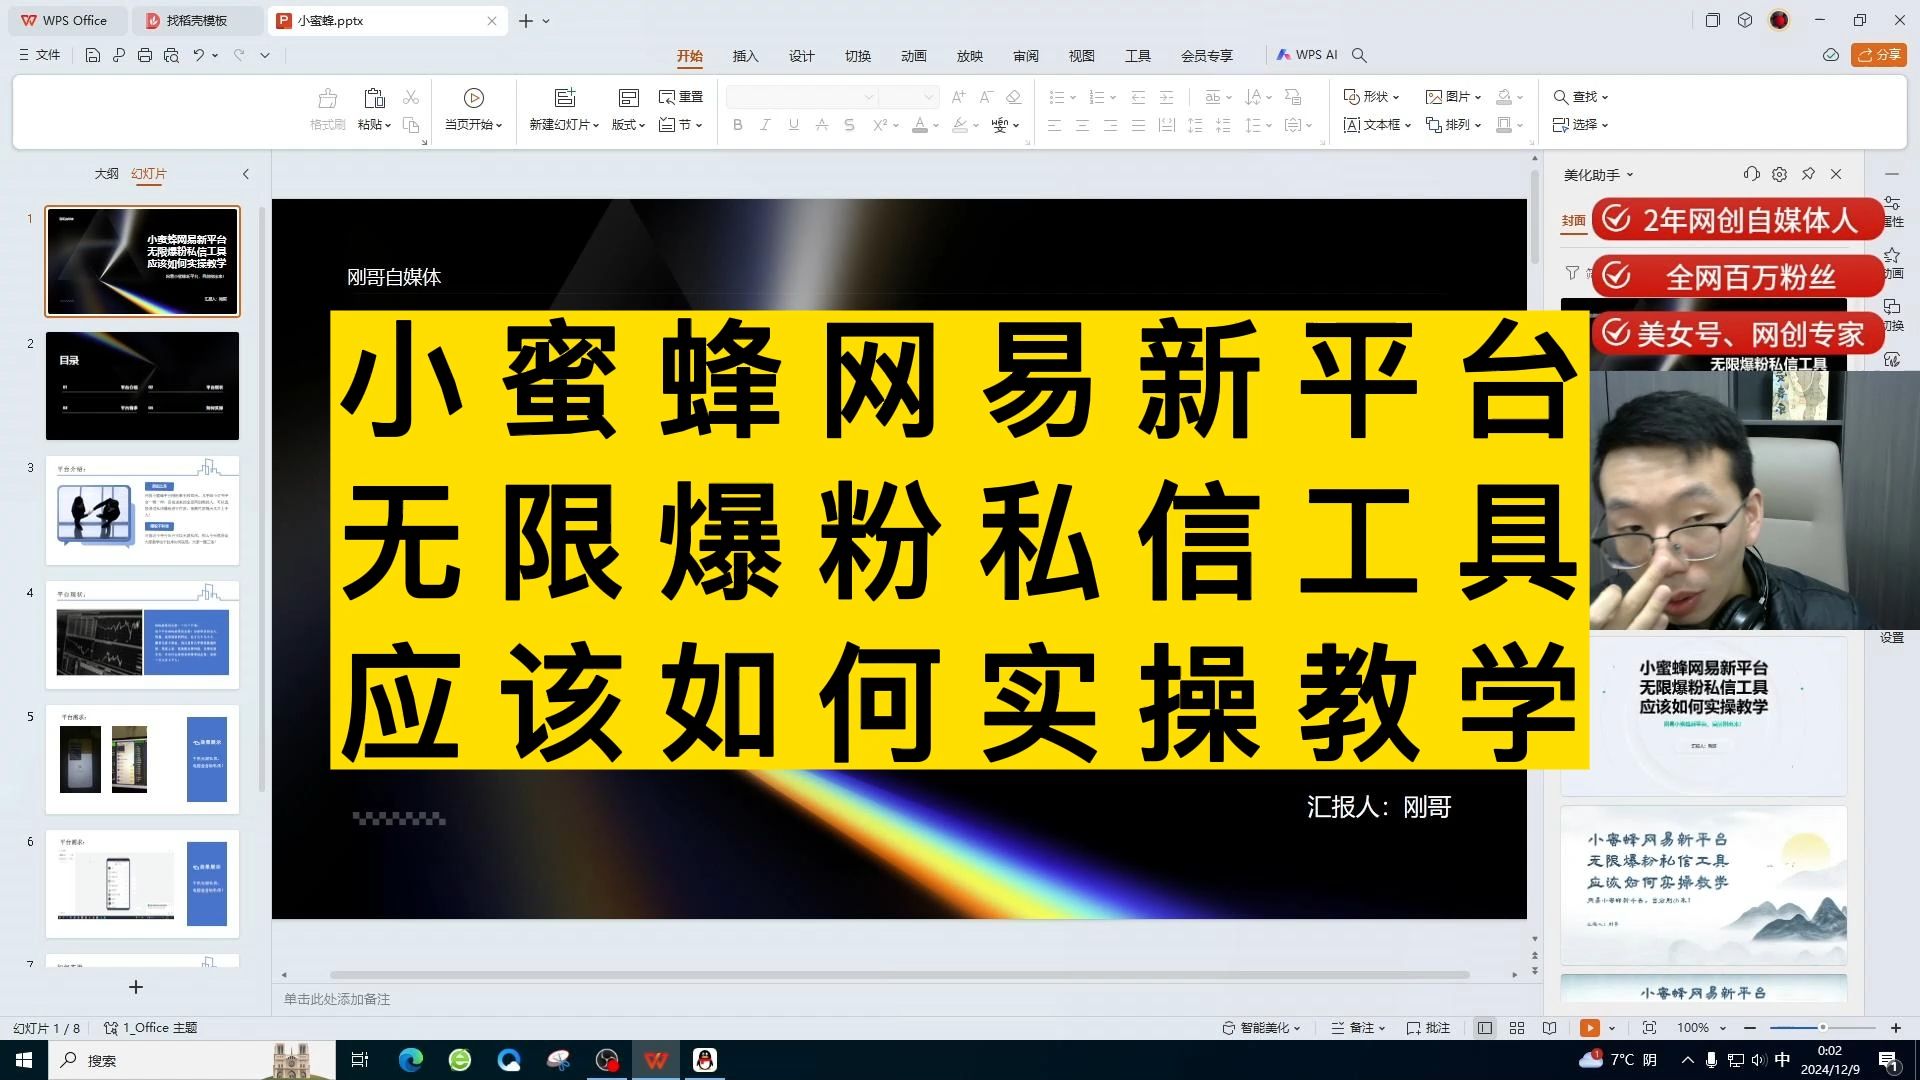Click the cloud sync status icon

coord(1831,55)
